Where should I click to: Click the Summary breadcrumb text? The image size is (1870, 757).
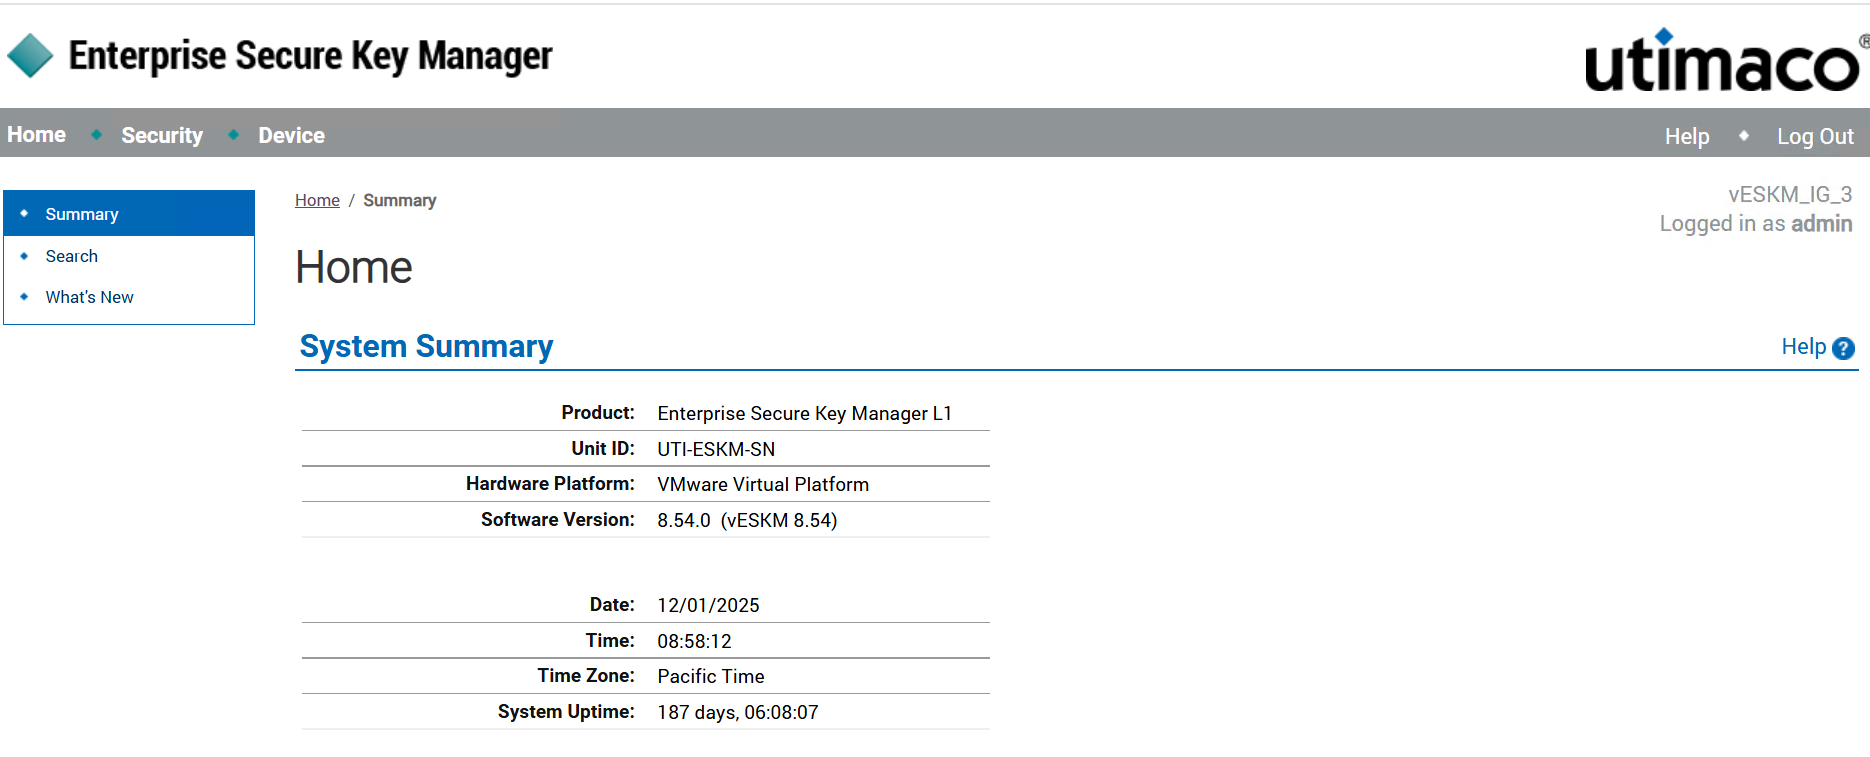click(x=399, y=200)
